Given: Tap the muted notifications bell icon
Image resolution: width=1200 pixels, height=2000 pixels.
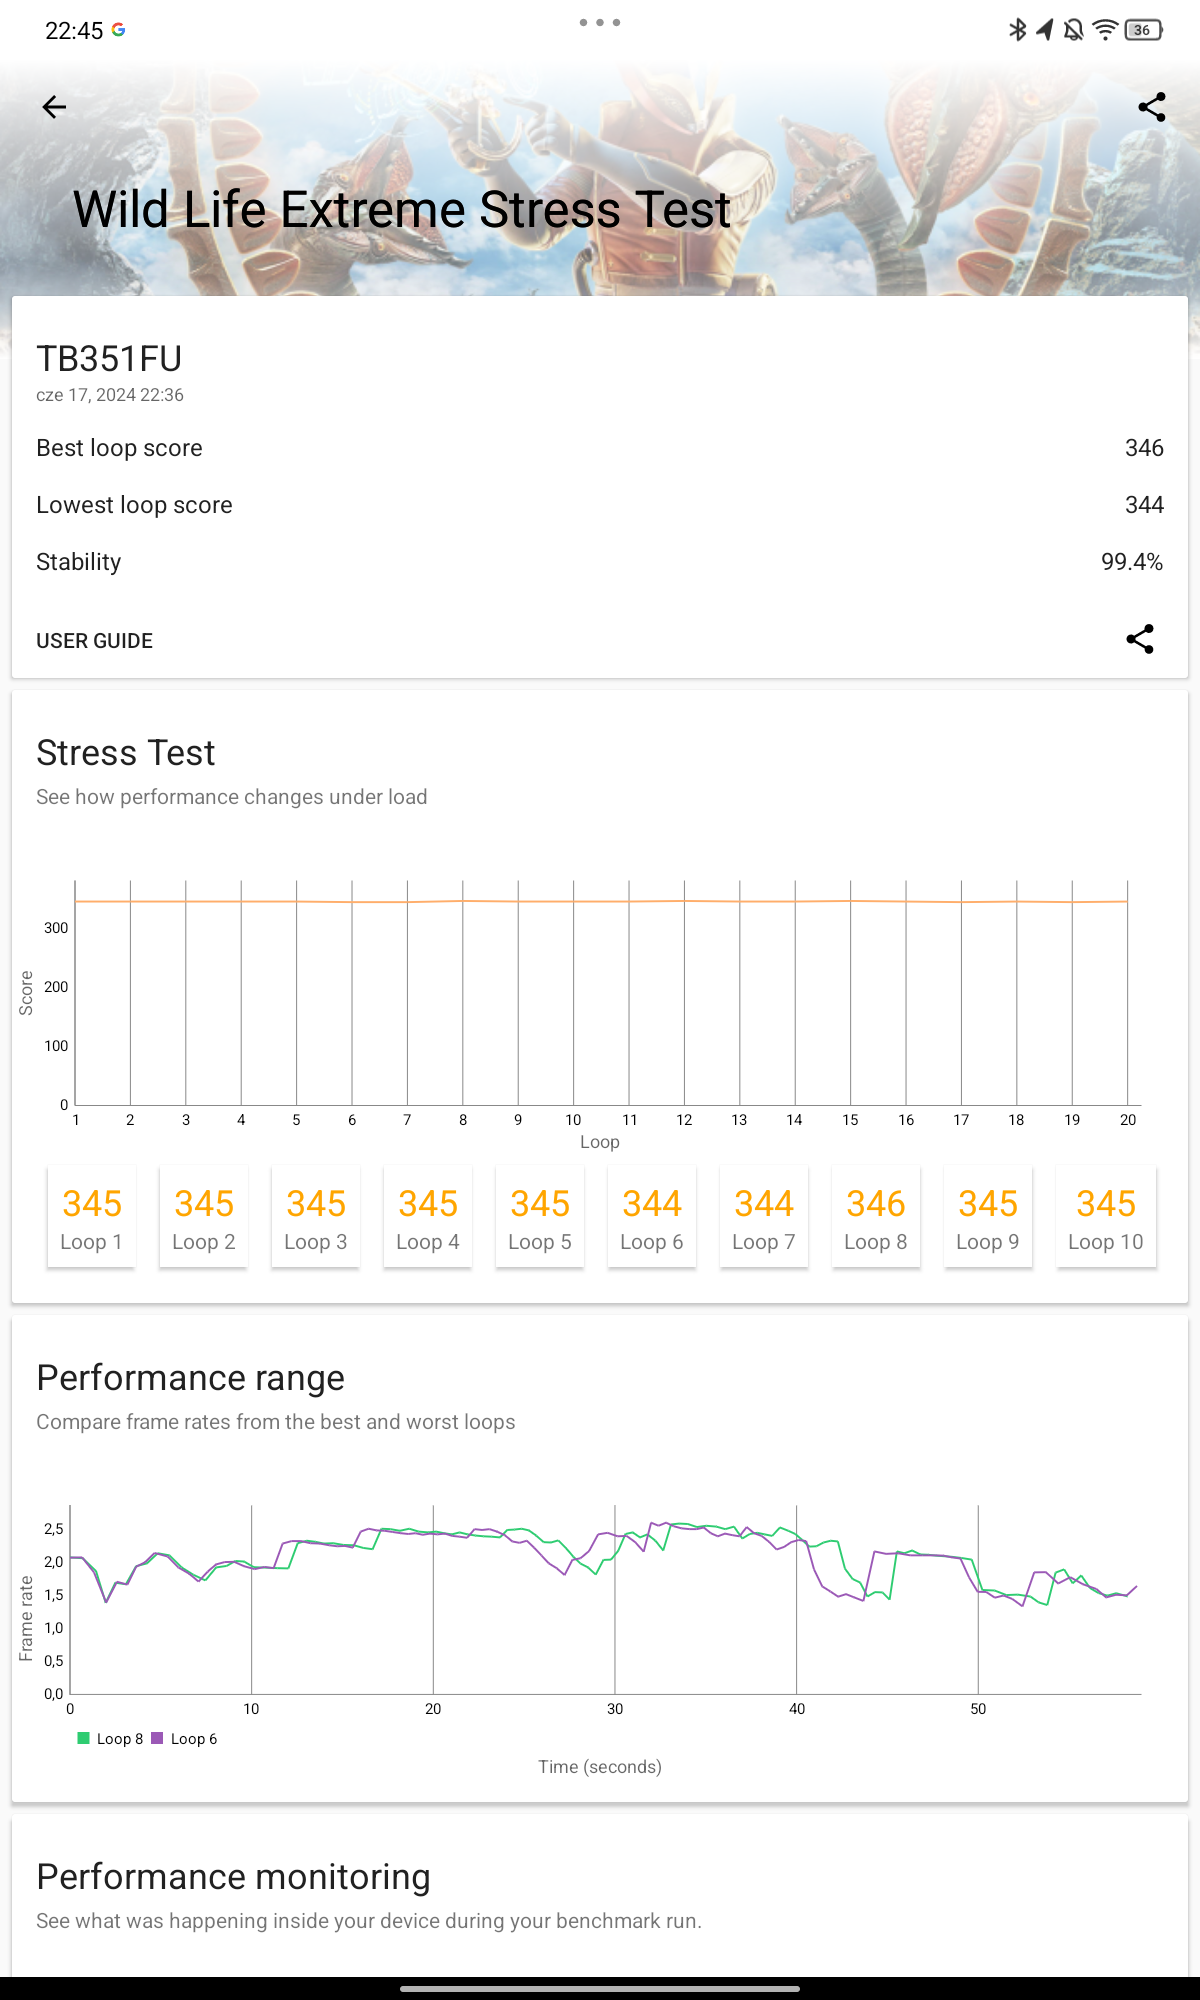Looking at the screenshot, I should pyautogui.click(x=1074, y=30).
